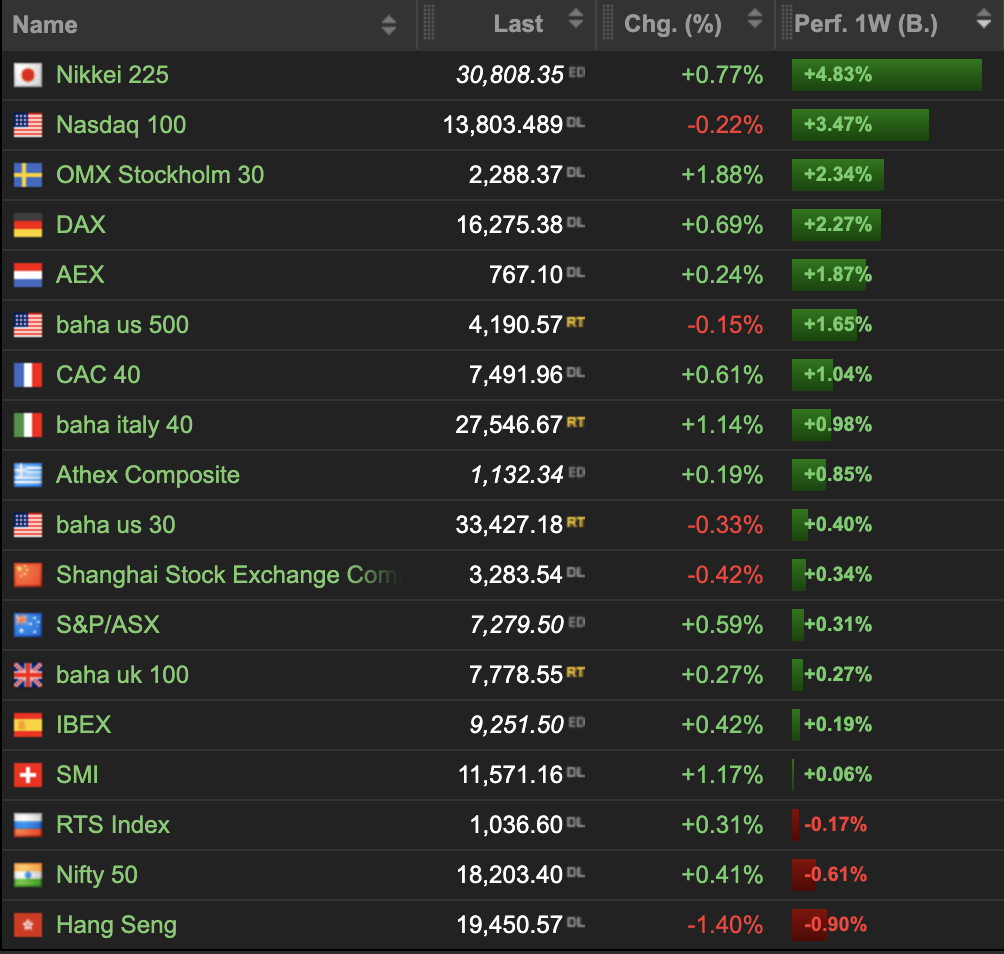The width and height of the screenshot is (1004, 954).
Task: Click the last value 767.10
Action: pos(526,275)
